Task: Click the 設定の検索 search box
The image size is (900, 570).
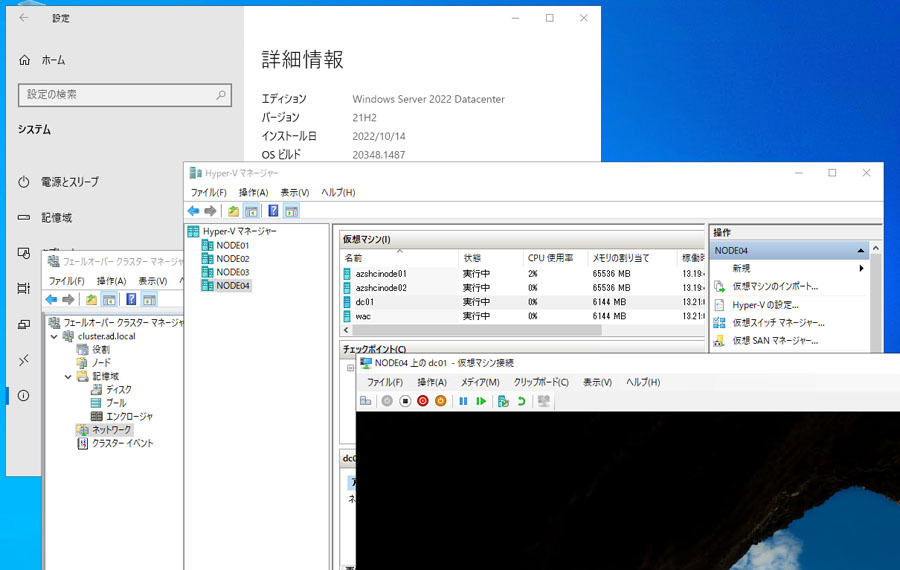Action: 125,95
